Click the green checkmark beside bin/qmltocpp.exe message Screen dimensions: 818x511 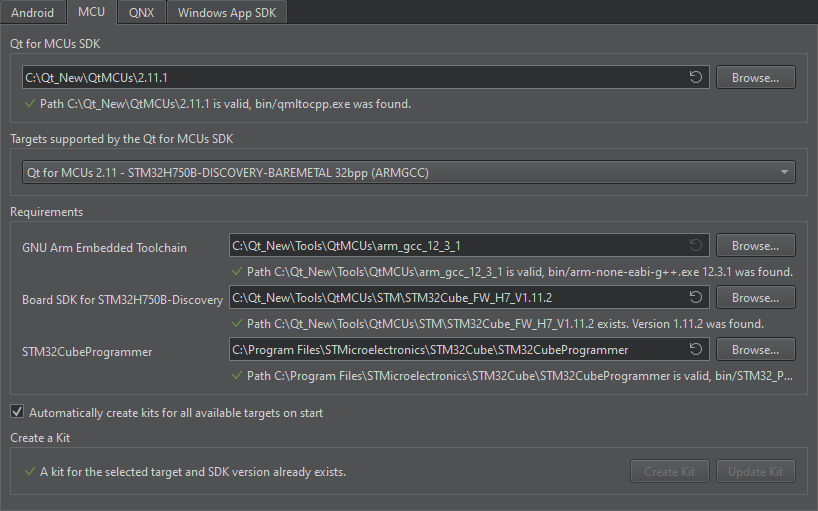click(x=30, y=104)
